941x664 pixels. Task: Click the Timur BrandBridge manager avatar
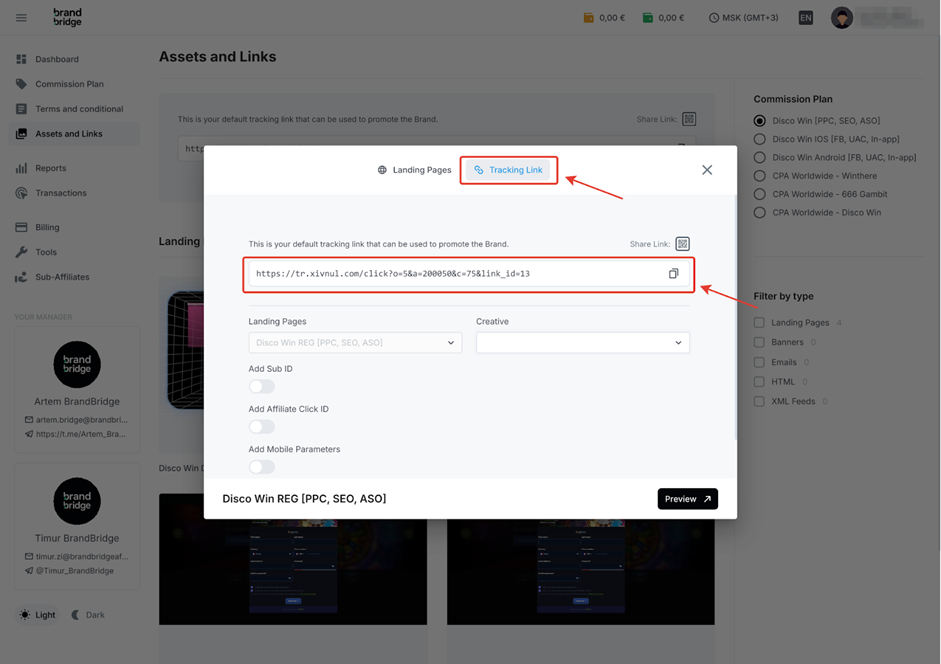point(77,501)
